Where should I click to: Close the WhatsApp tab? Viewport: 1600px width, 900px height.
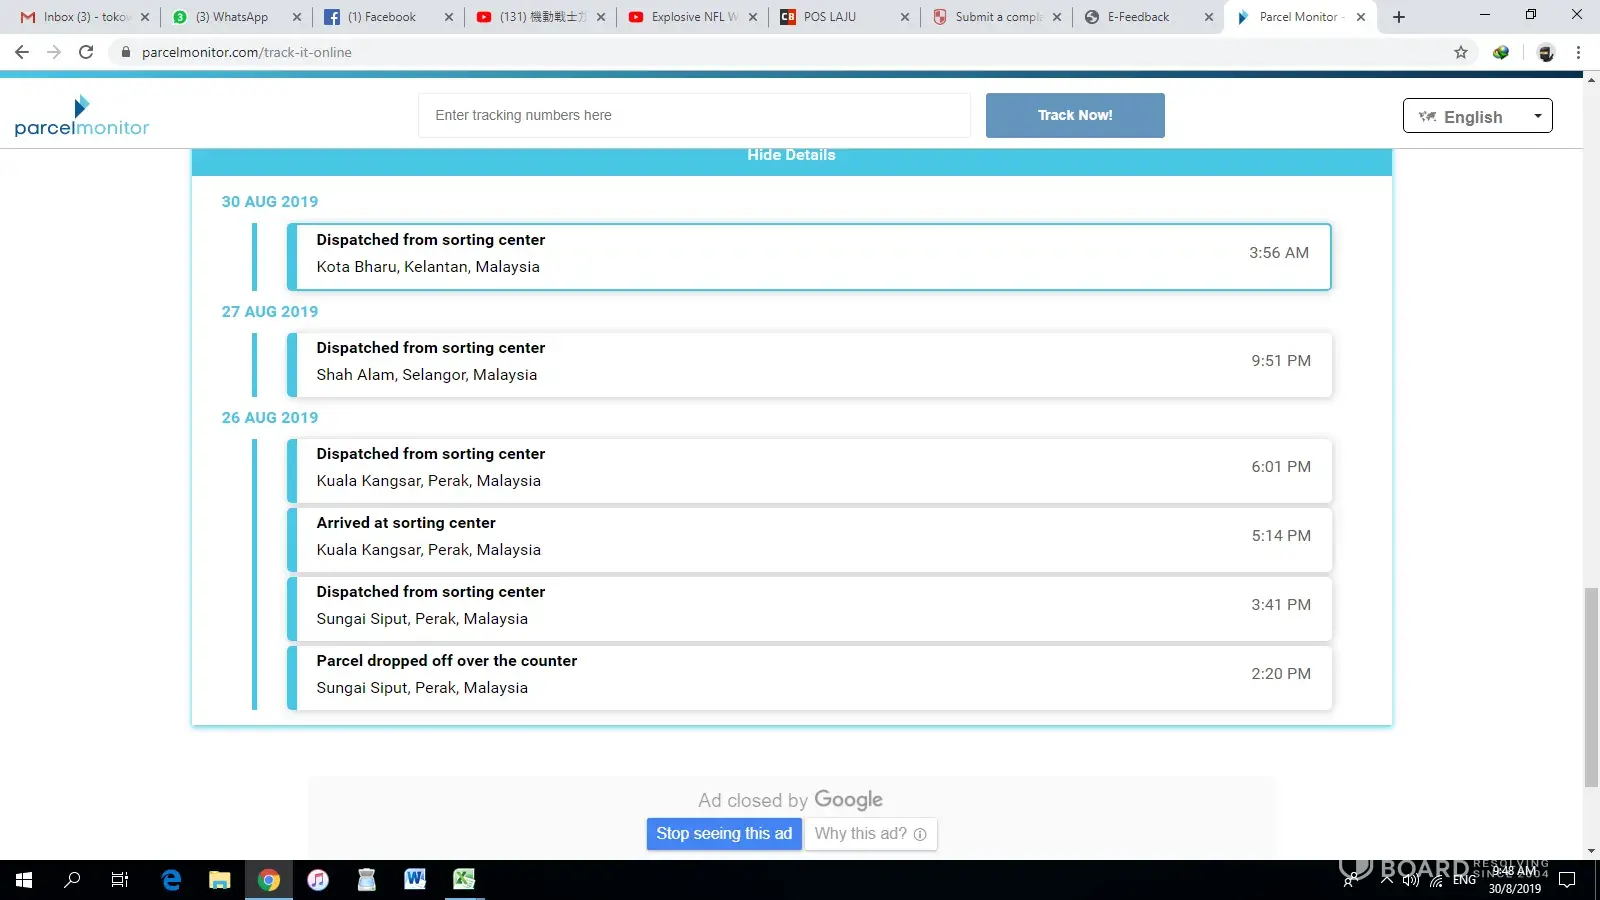[297, 17]
